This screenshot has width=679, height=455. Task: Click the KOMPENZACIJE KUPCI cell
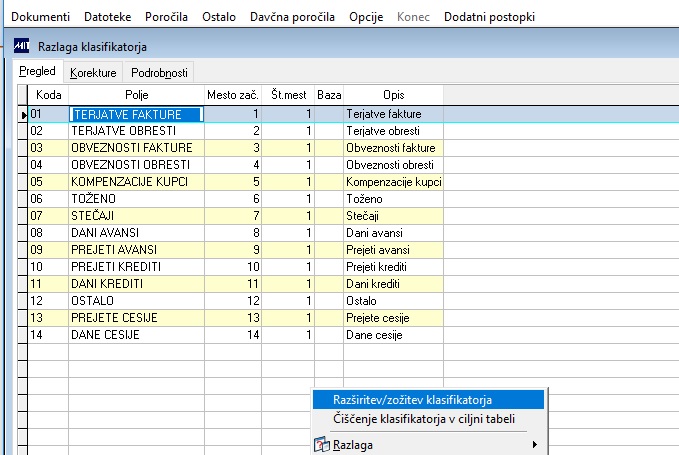136,182
